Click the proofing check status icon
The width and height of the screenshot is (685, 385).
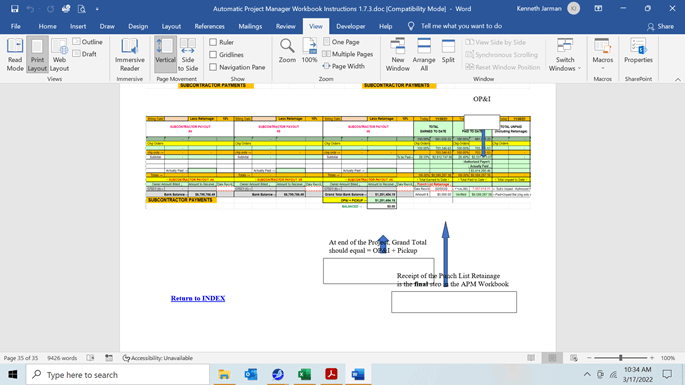click(90, 358)
